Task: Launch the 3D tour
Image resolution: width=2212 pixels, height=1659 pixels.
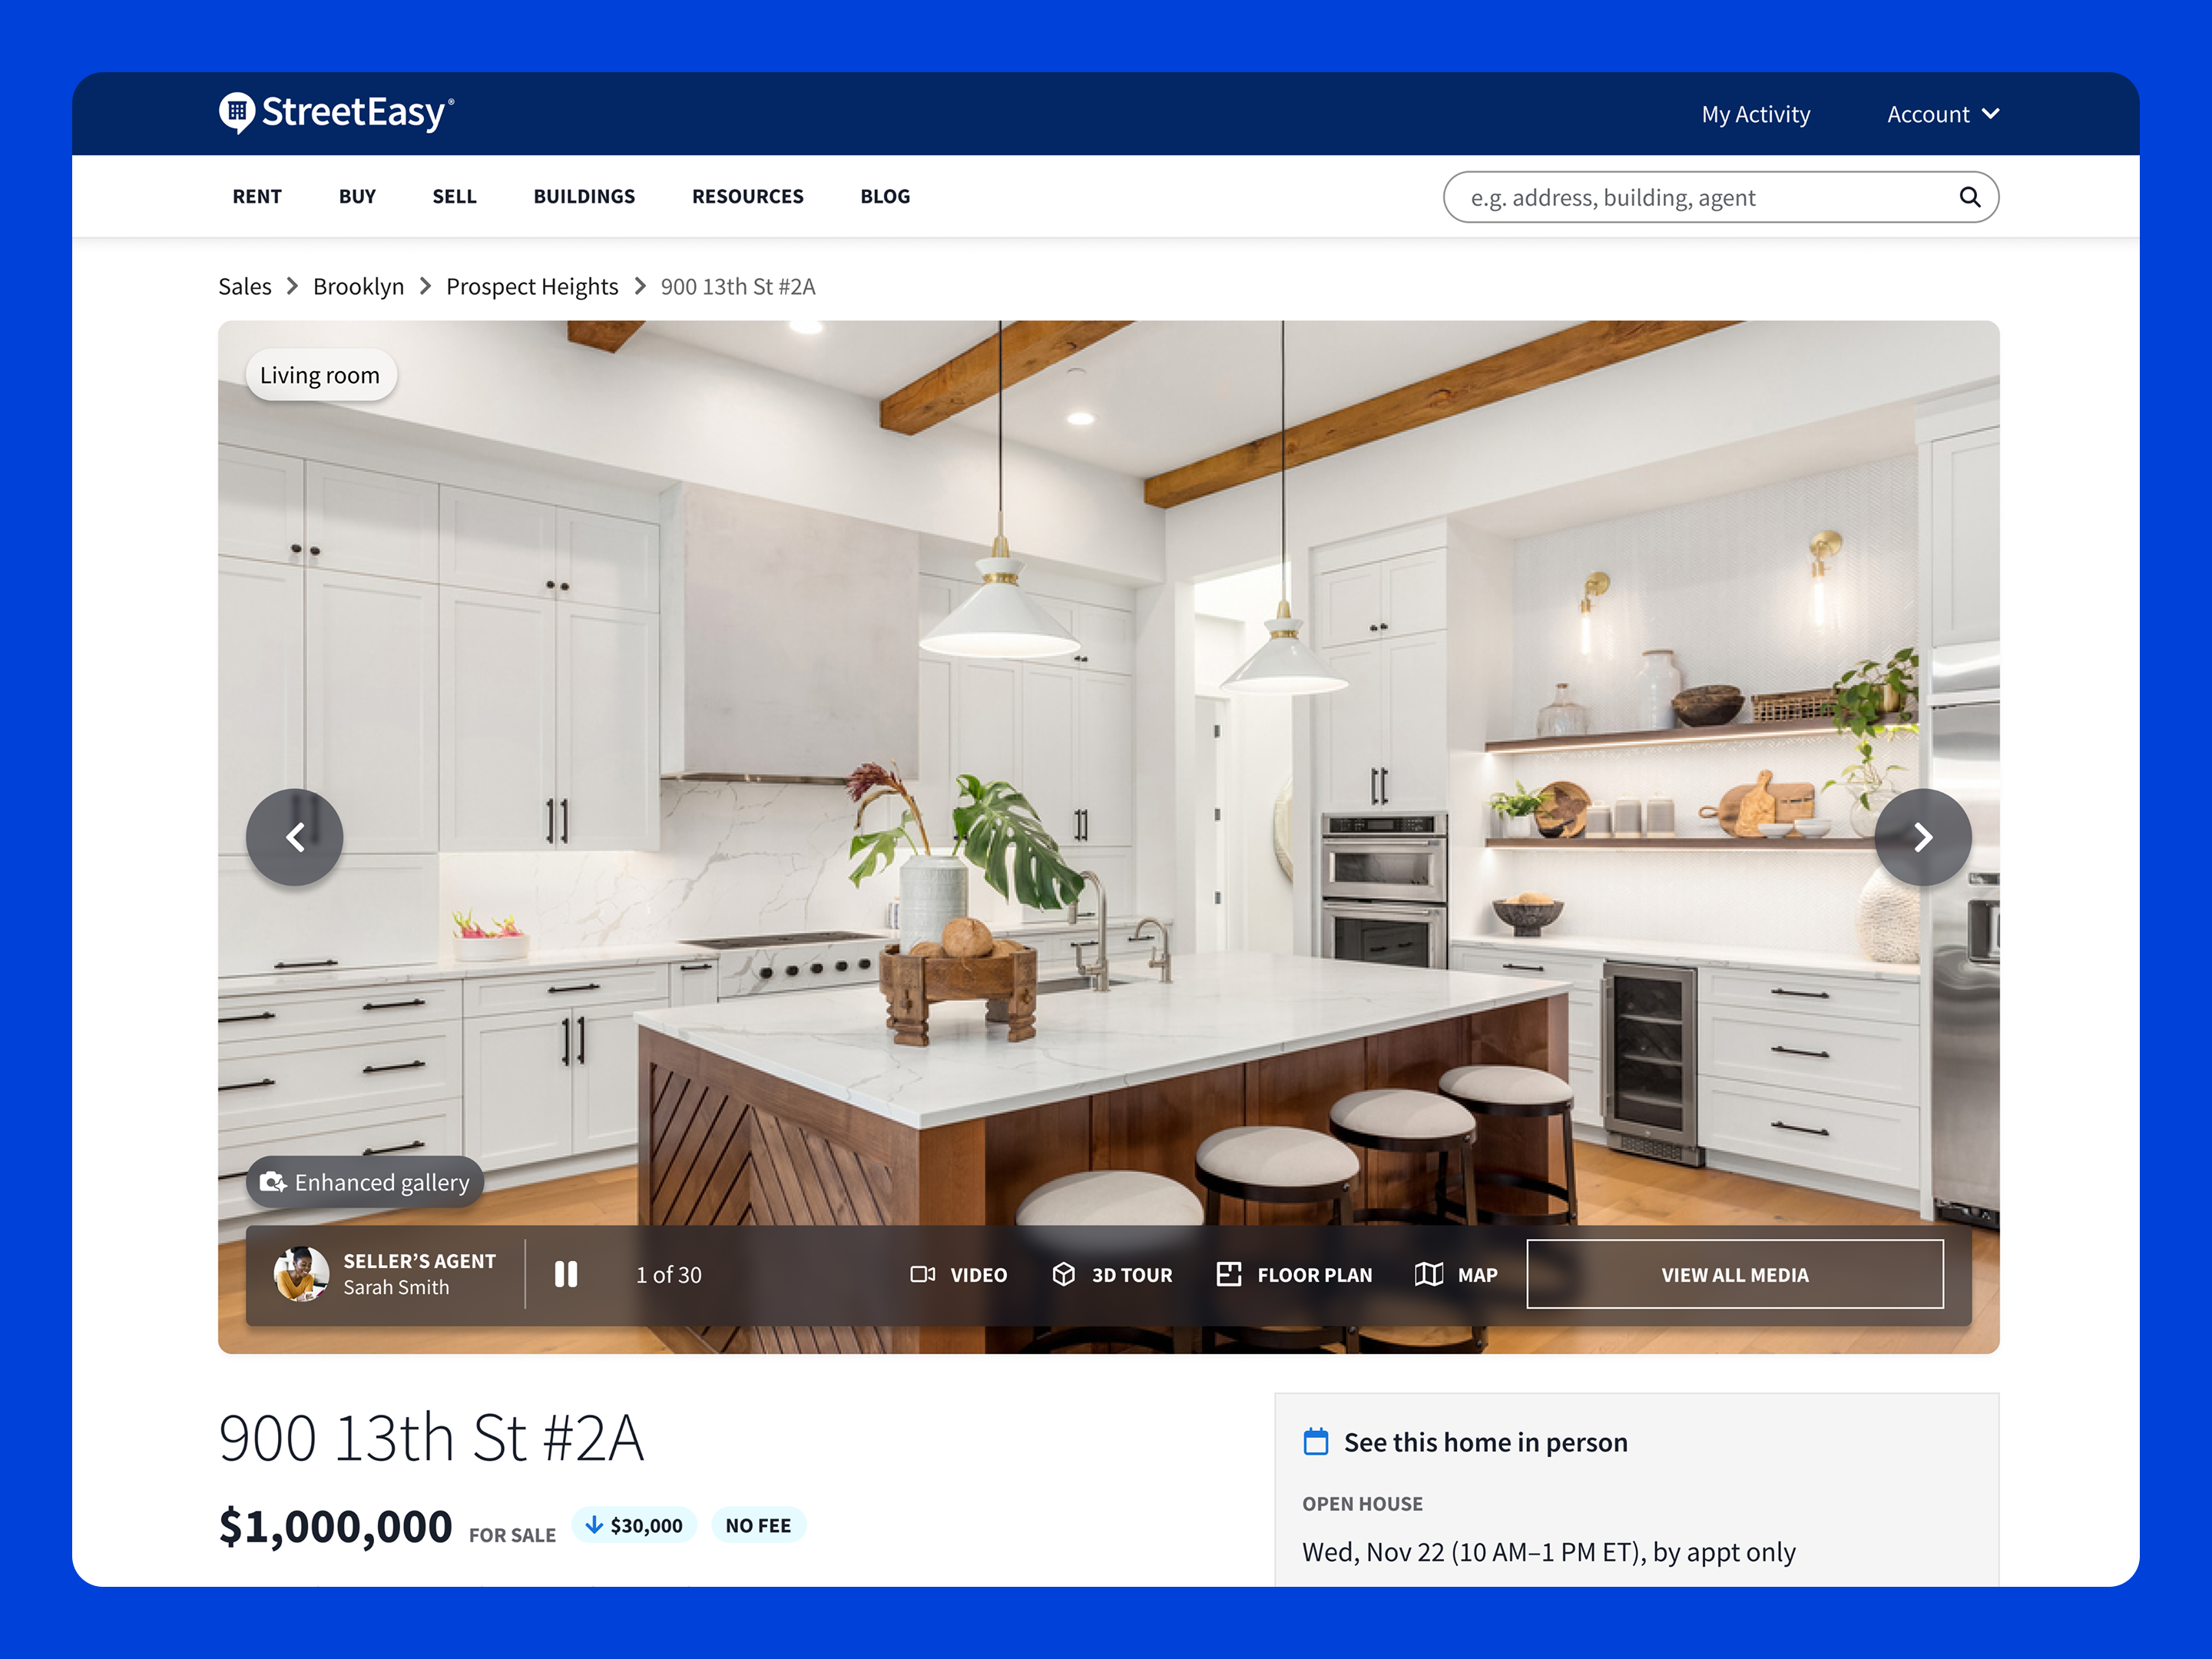Action: [x=1111, y=1274]
